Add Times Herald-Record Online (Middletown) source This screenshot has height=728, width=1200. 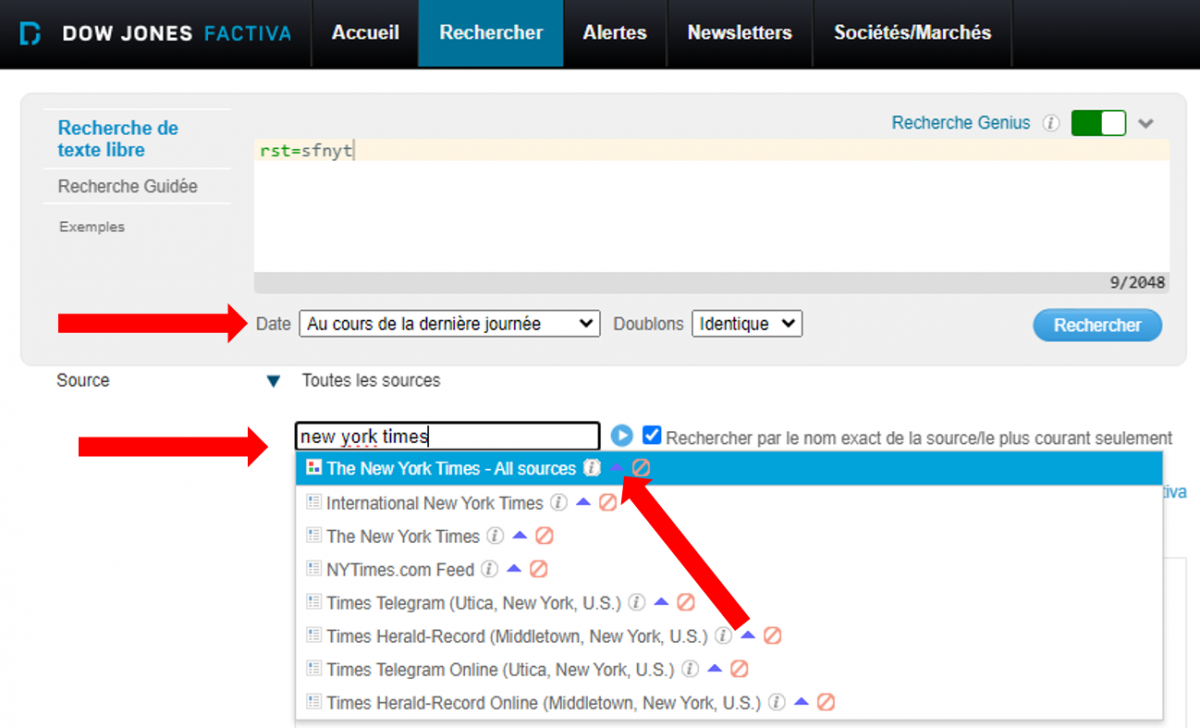pos(801,702)
